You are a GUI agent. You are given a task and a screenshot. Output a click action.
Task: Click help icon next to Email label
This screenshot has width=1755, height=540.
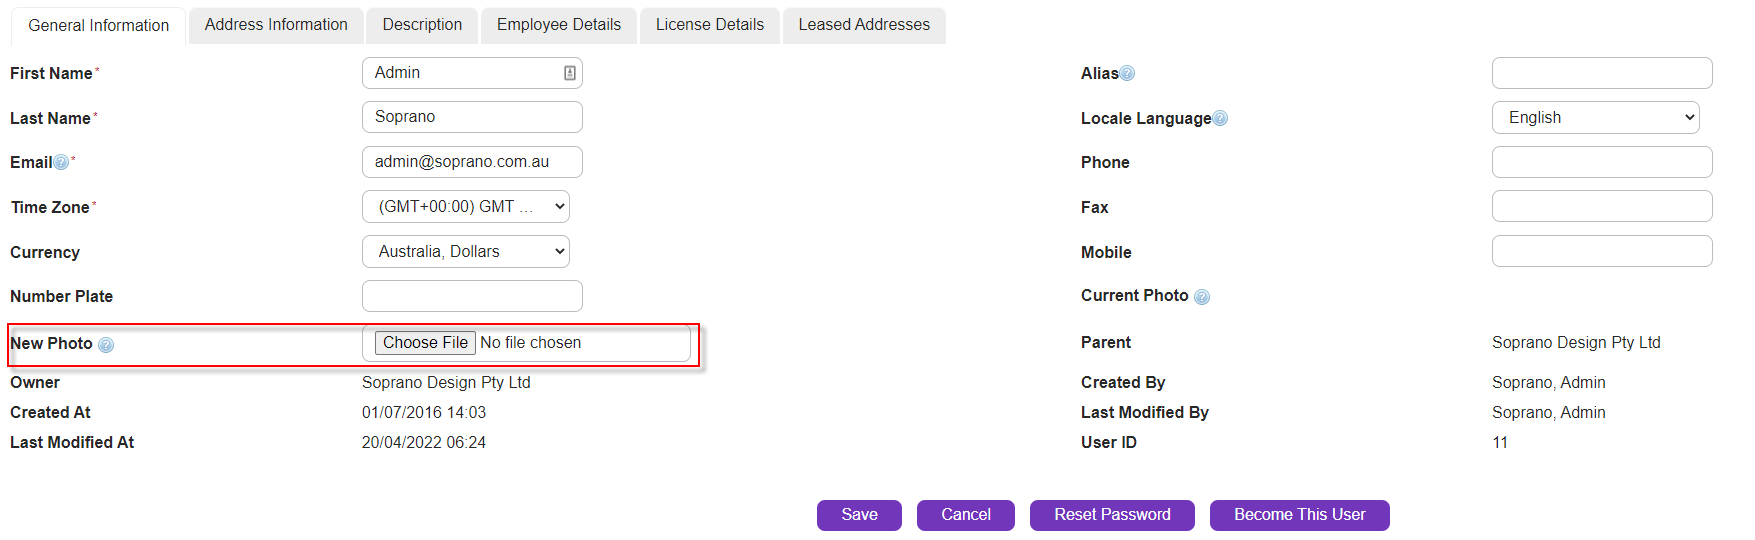pos(62,163)
